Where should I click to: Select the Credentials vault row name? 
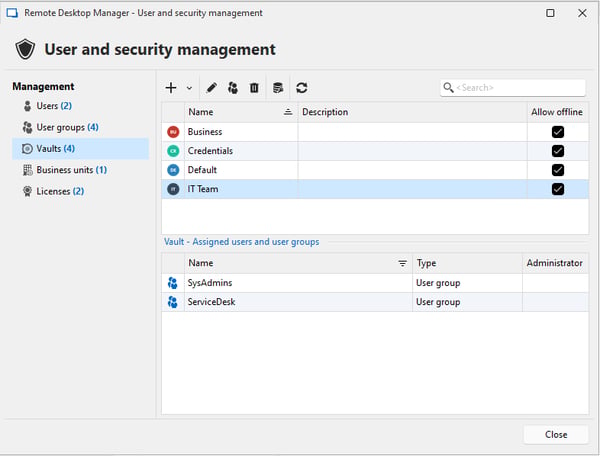coord(210,151)
